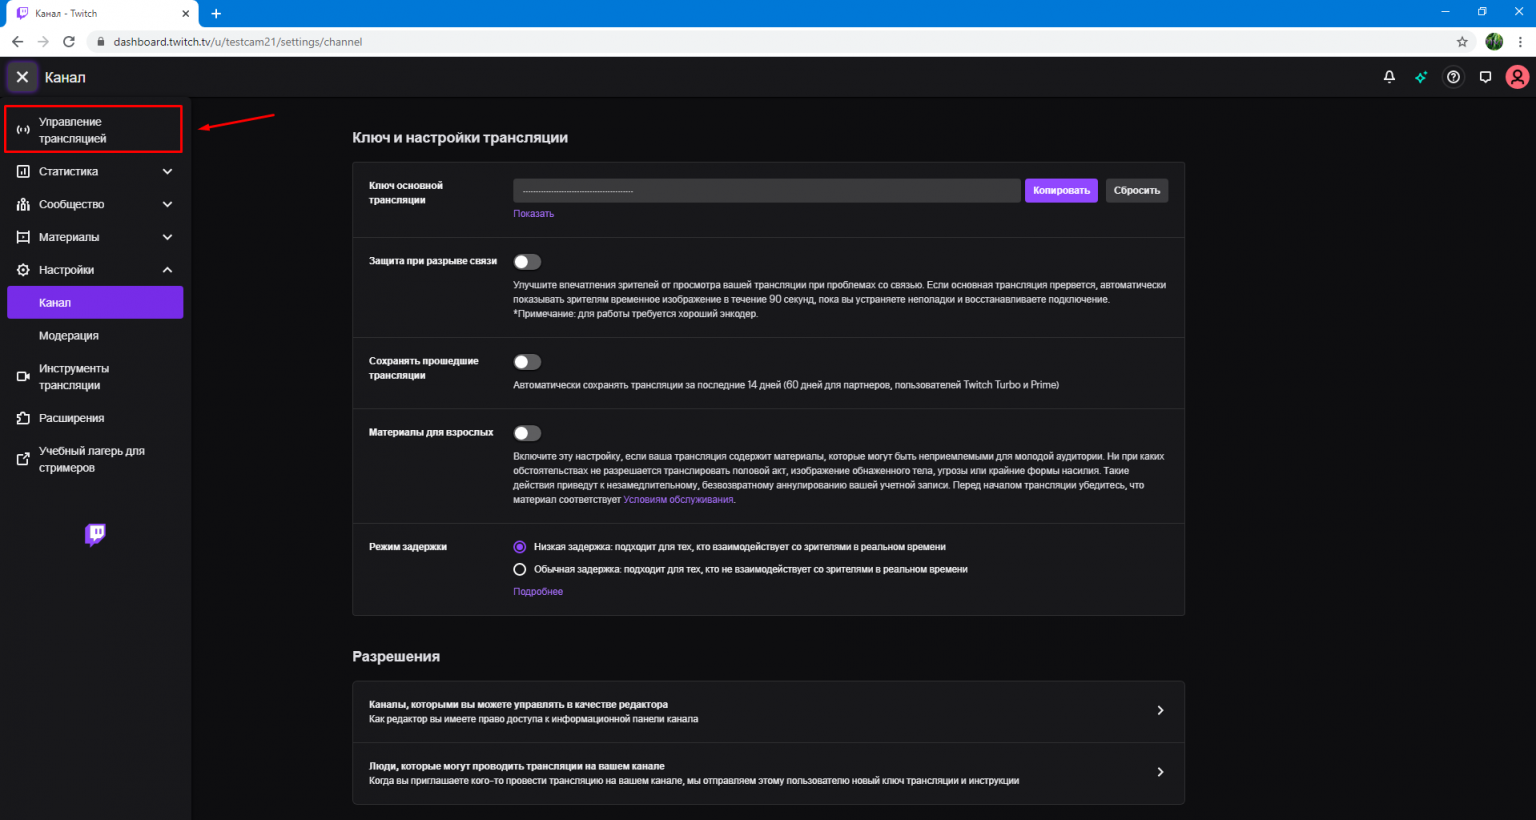Screen dimensions: 1536x820
Task: Open Chrome three-dot menu
Action: [x=1521, y=42]
